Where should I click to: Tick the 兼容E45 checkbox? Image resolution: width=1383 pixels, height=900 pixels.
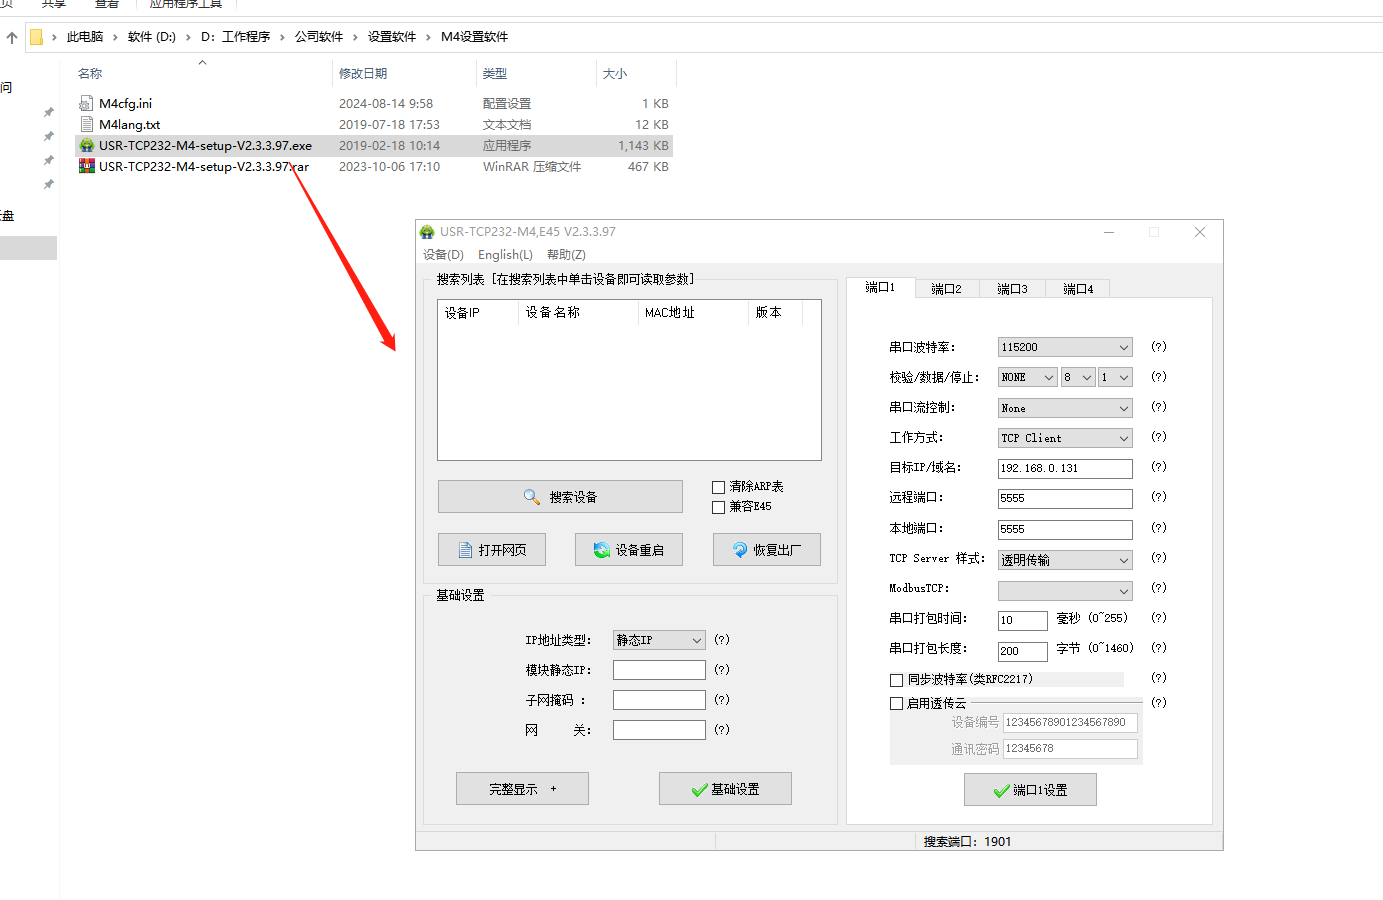[x=718, y=508]
